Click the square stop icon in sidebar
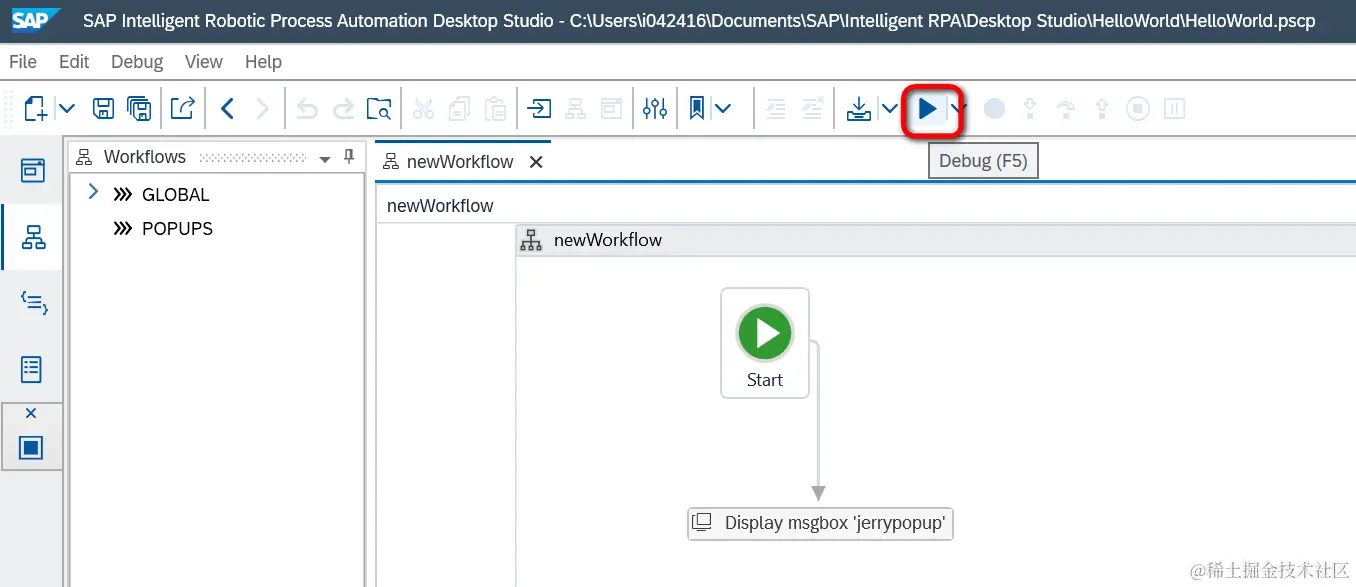 coord(31,447)
